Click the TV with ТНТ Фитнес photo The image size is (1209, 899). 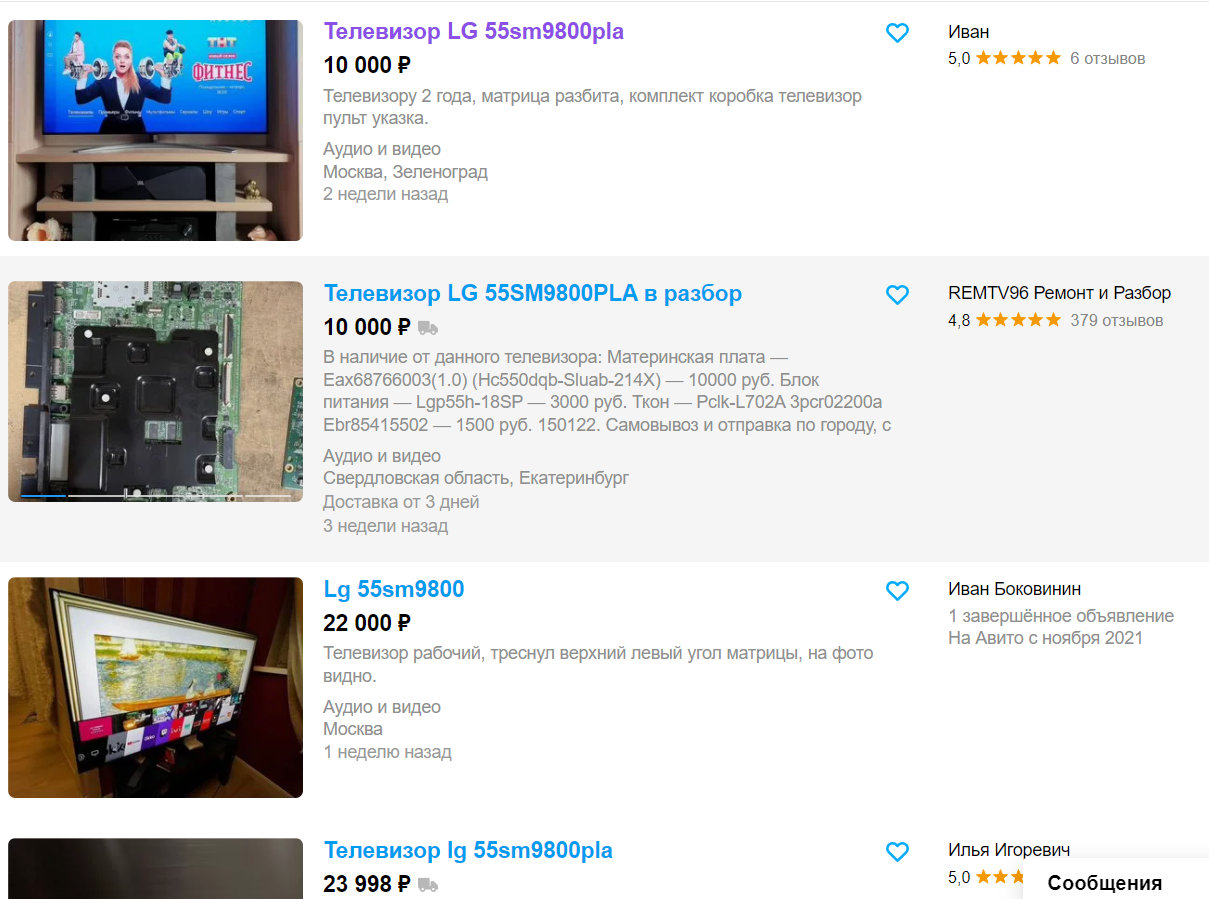click(155, 130)
